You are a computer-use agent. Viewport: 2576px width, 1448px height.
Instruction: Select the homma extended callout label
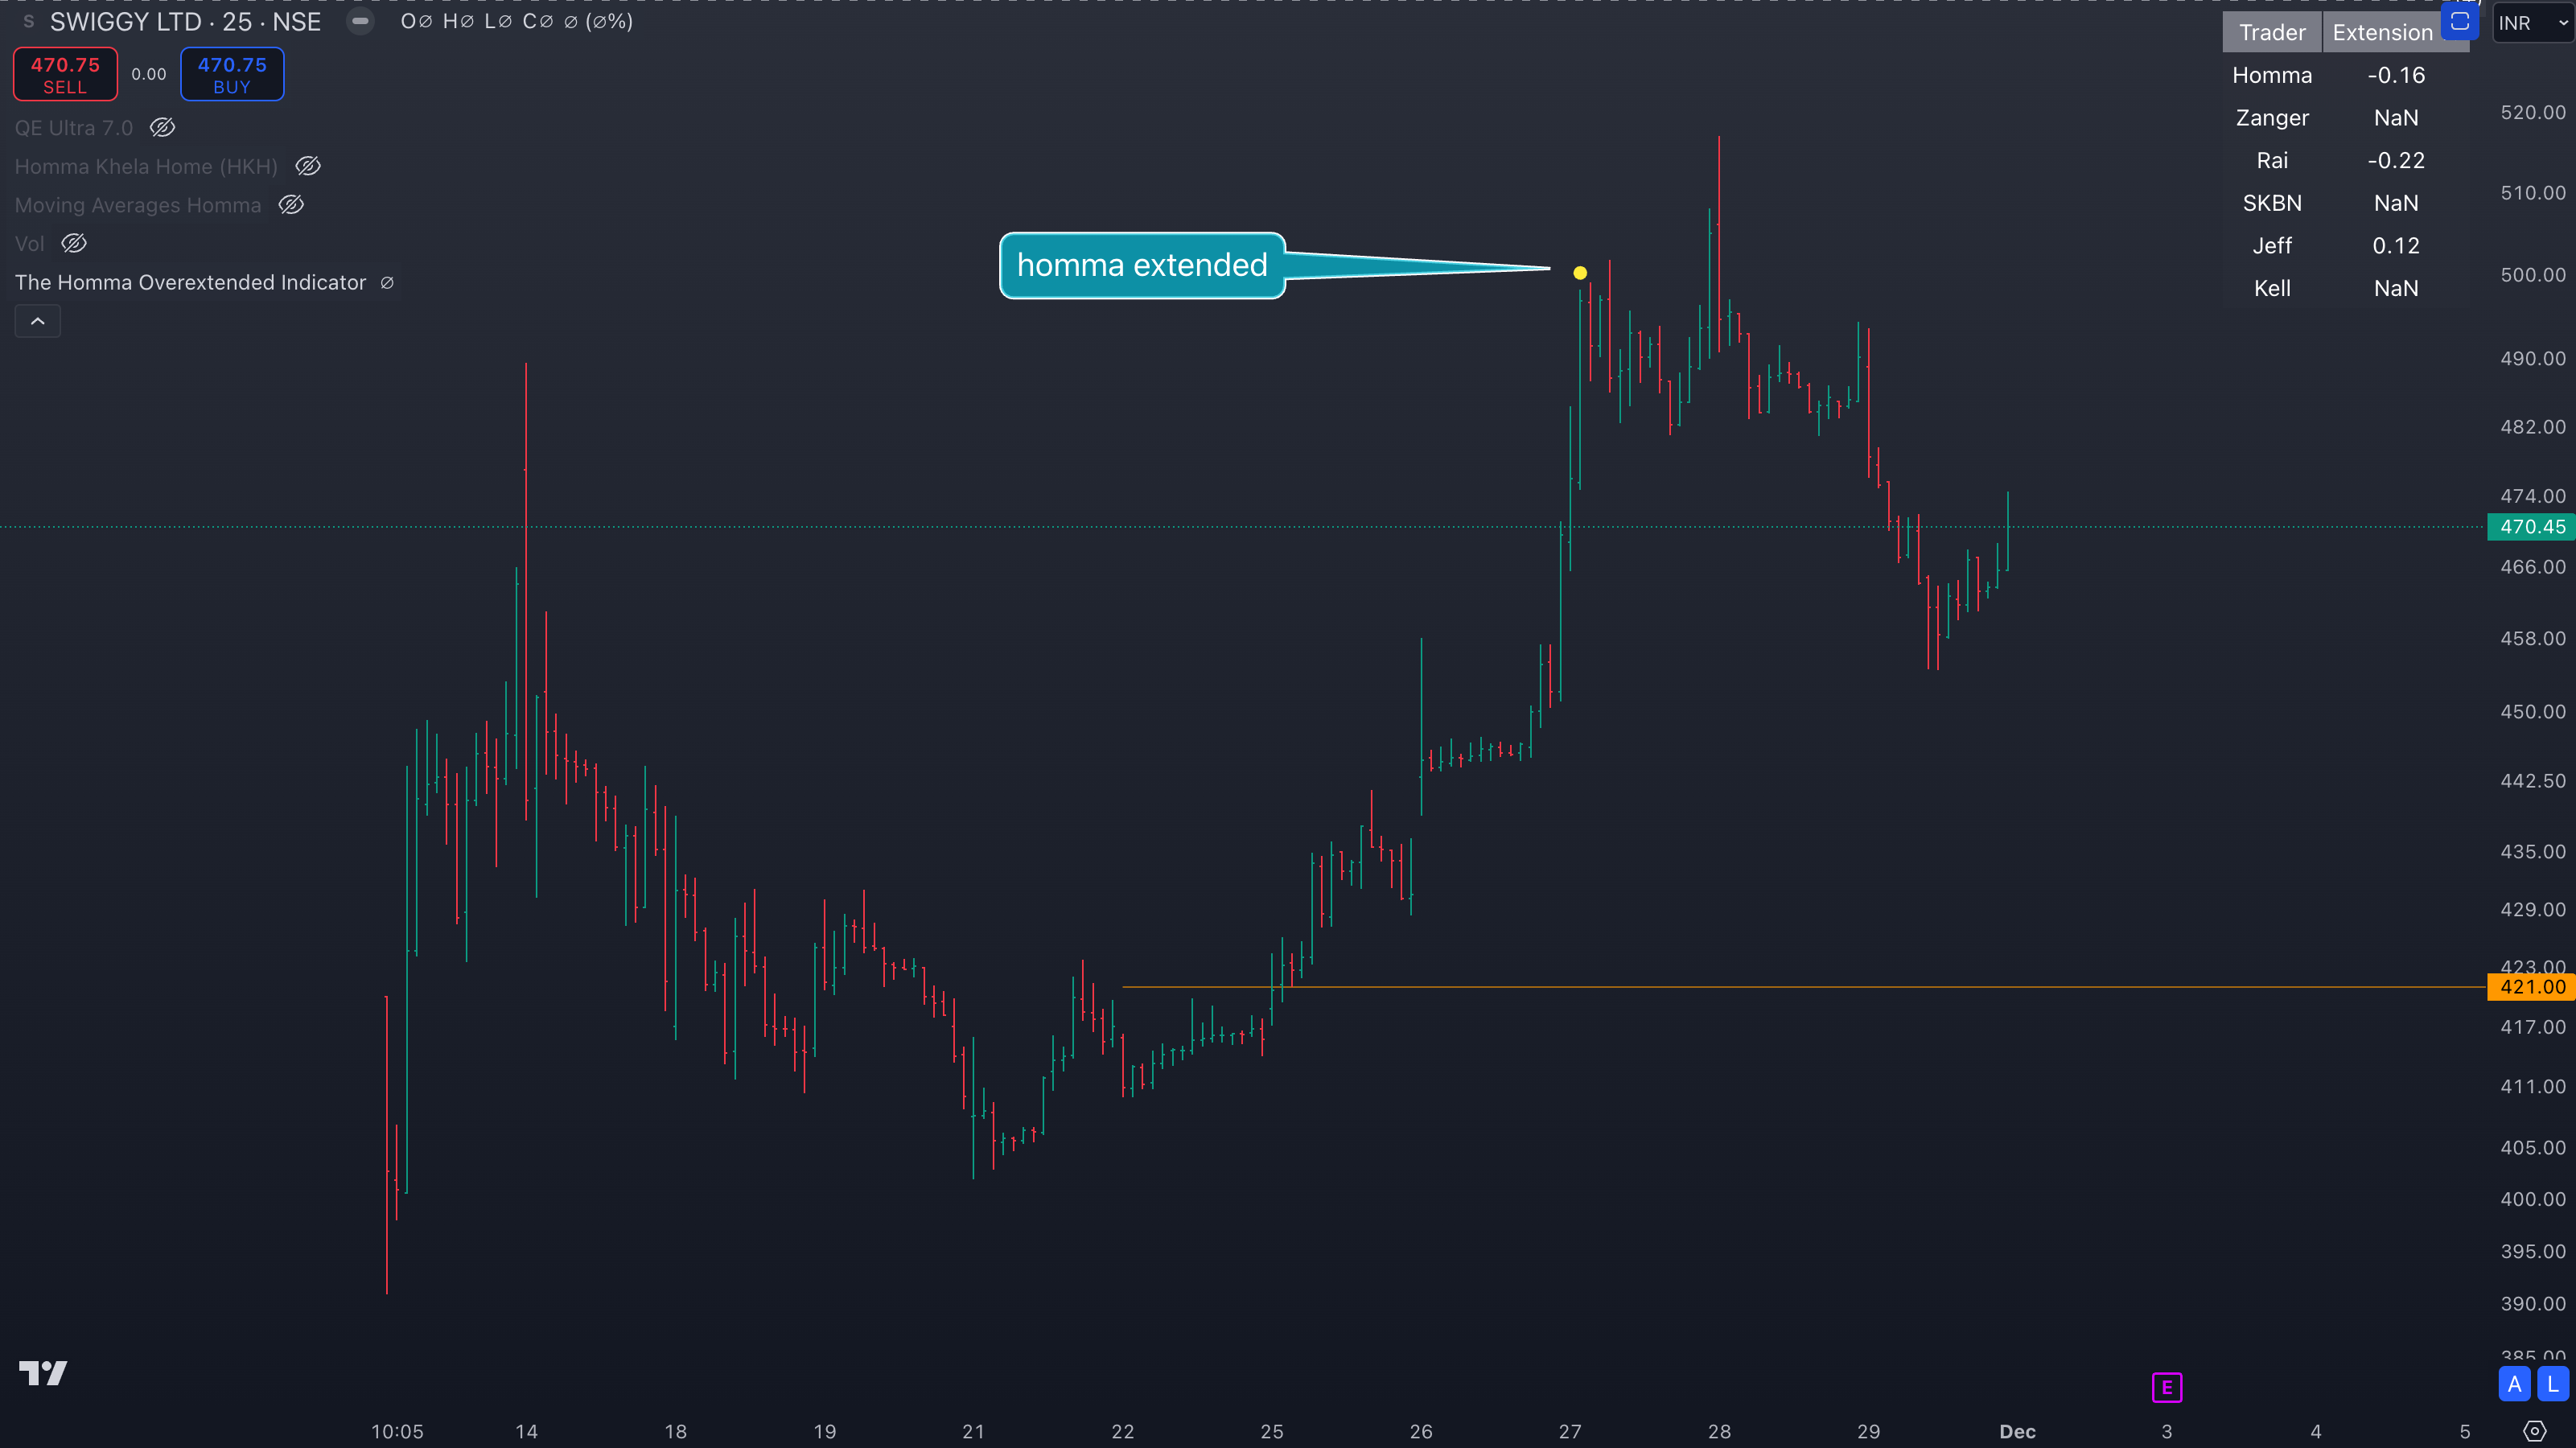[1142, 265]
